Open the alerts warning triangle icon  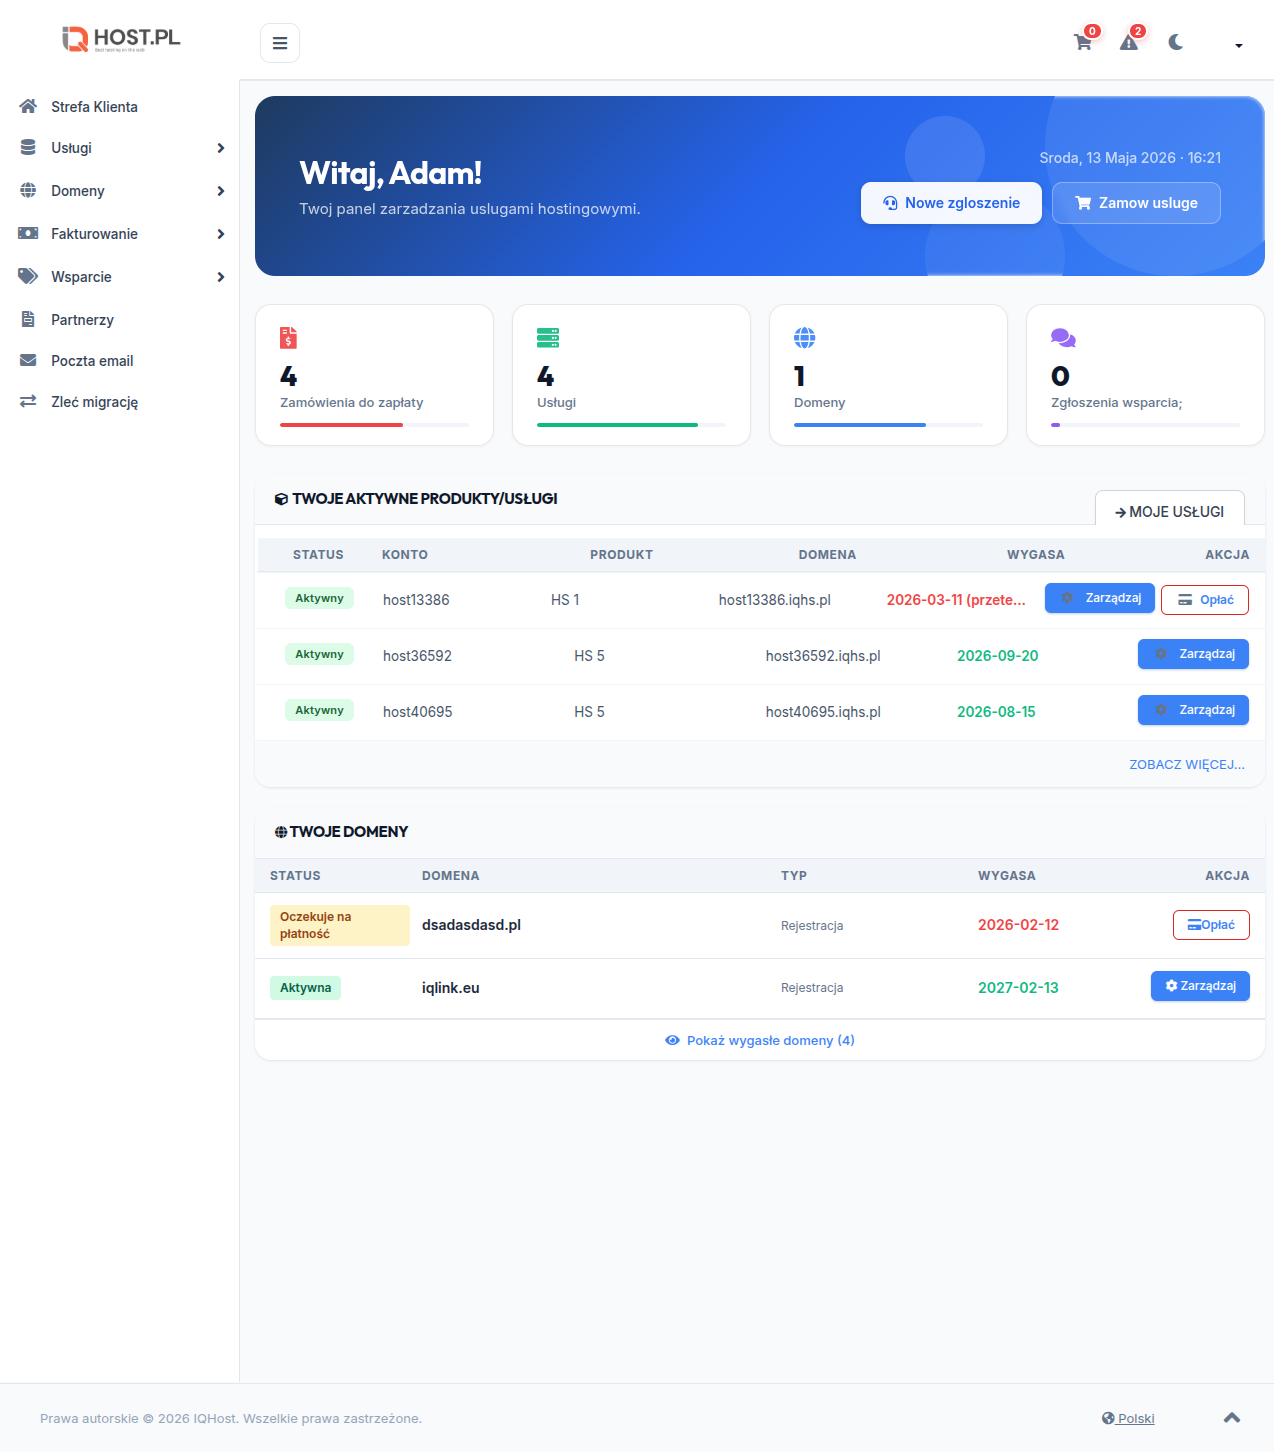(x=1129, y=42)
